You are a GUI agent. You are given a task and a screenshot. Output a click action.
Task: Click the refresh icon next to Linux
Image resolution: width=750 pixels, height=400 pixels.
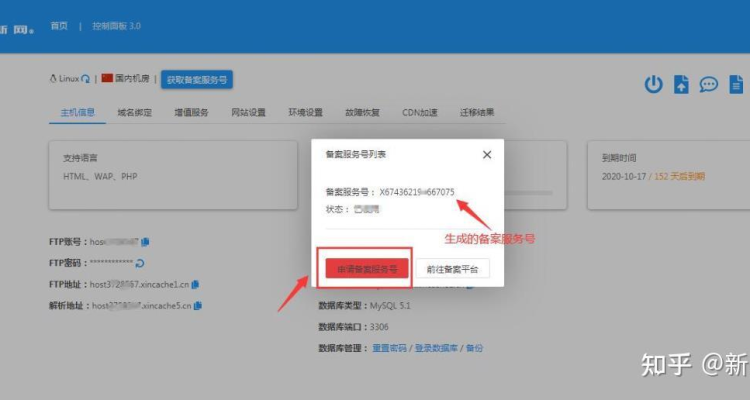pyautogui.click(x=85, y=79)
